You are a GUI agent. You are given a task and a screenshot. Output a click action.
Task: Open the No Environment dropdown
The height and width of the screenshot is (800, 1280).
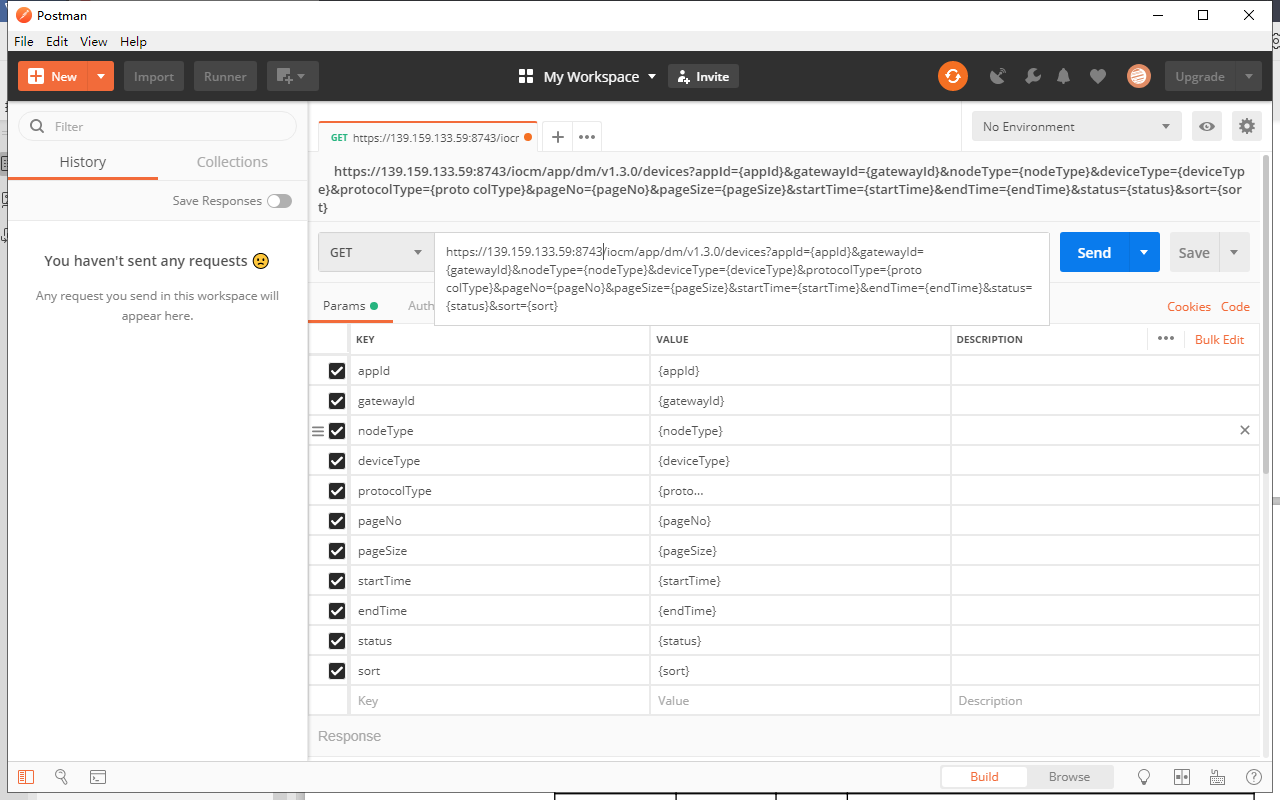[x=1076, y=126]
